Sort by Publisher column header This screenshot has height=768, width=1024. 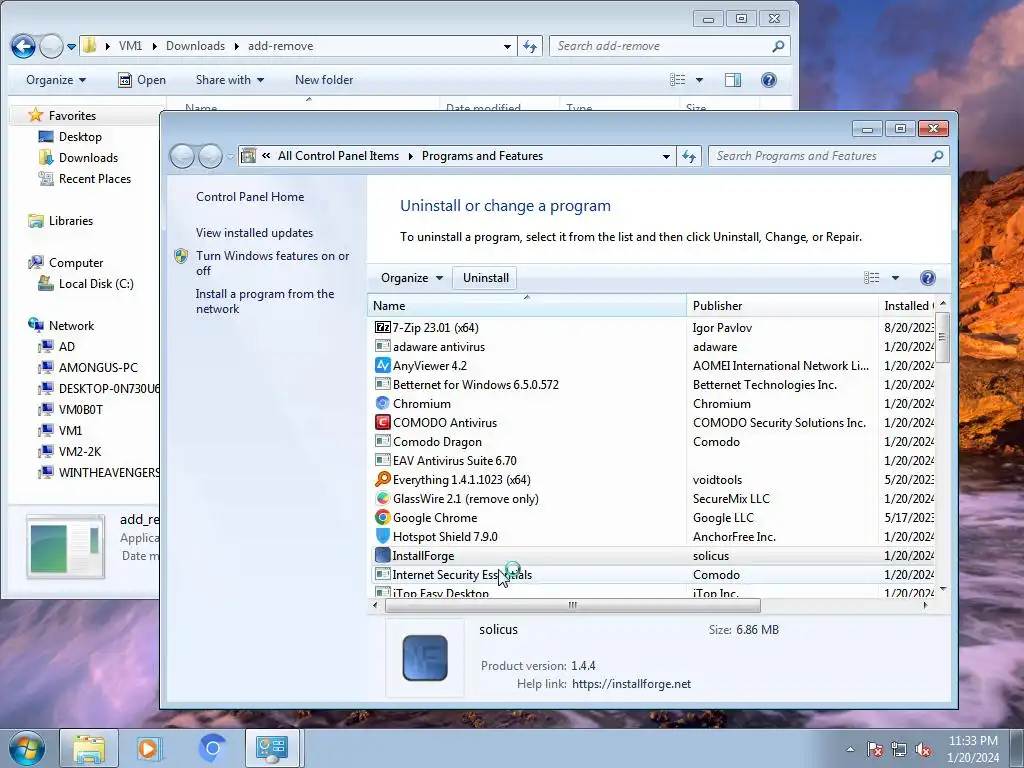(782, 306)
